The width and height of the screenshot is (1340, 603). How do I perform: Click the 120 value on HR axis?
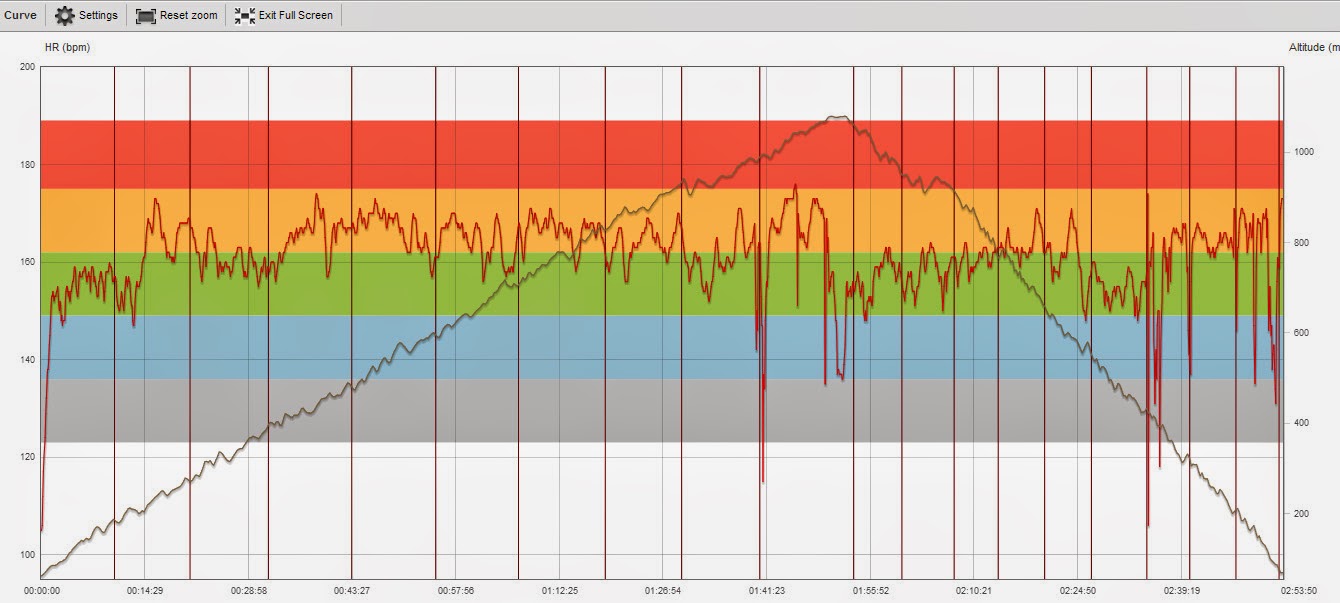27,457
